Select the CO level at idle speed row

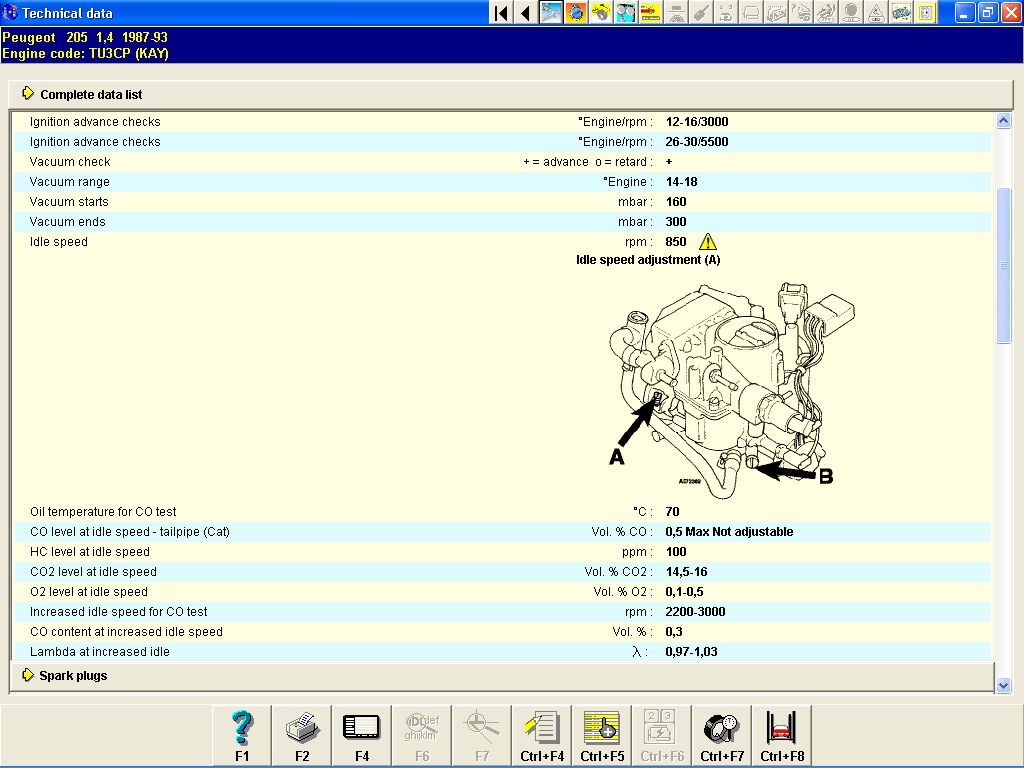click(x=502, y=532)
